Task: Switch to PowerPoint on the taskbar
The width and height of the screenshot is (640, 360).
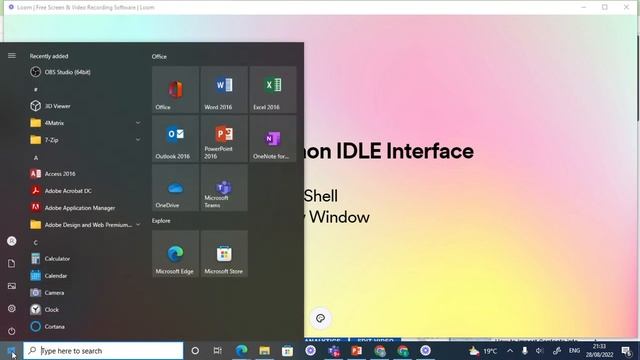Action: pyautogui.click(x=357, y=351)
